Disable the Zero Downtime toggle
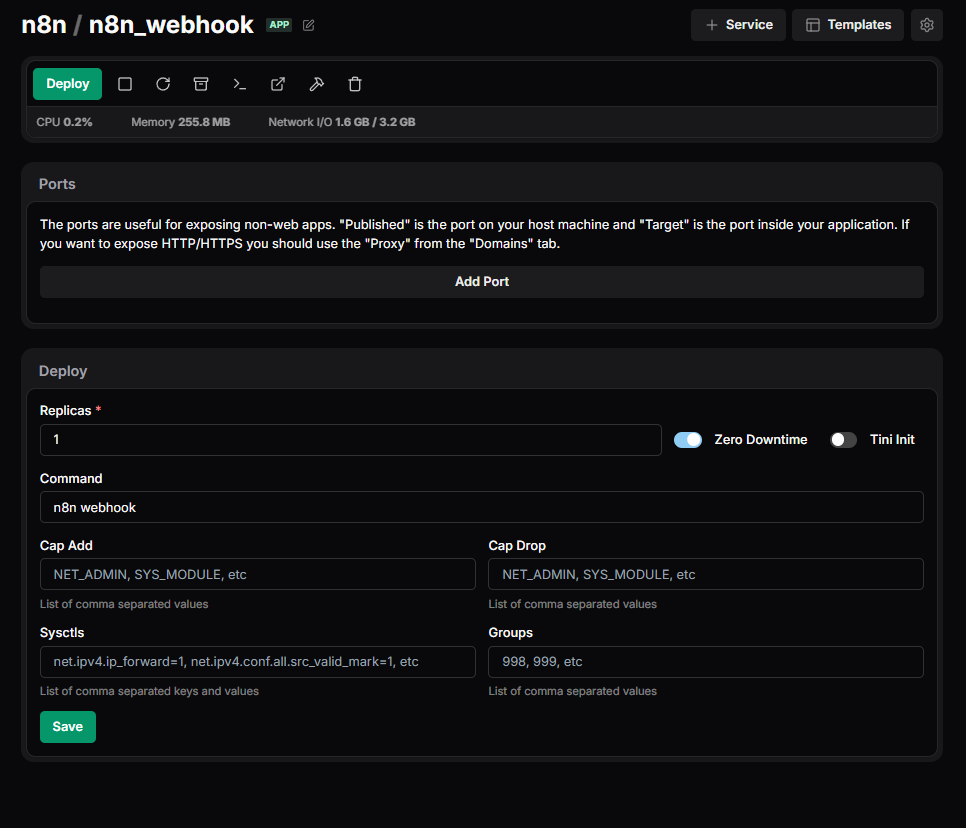The image size is (966, 828). pos(688,440)
